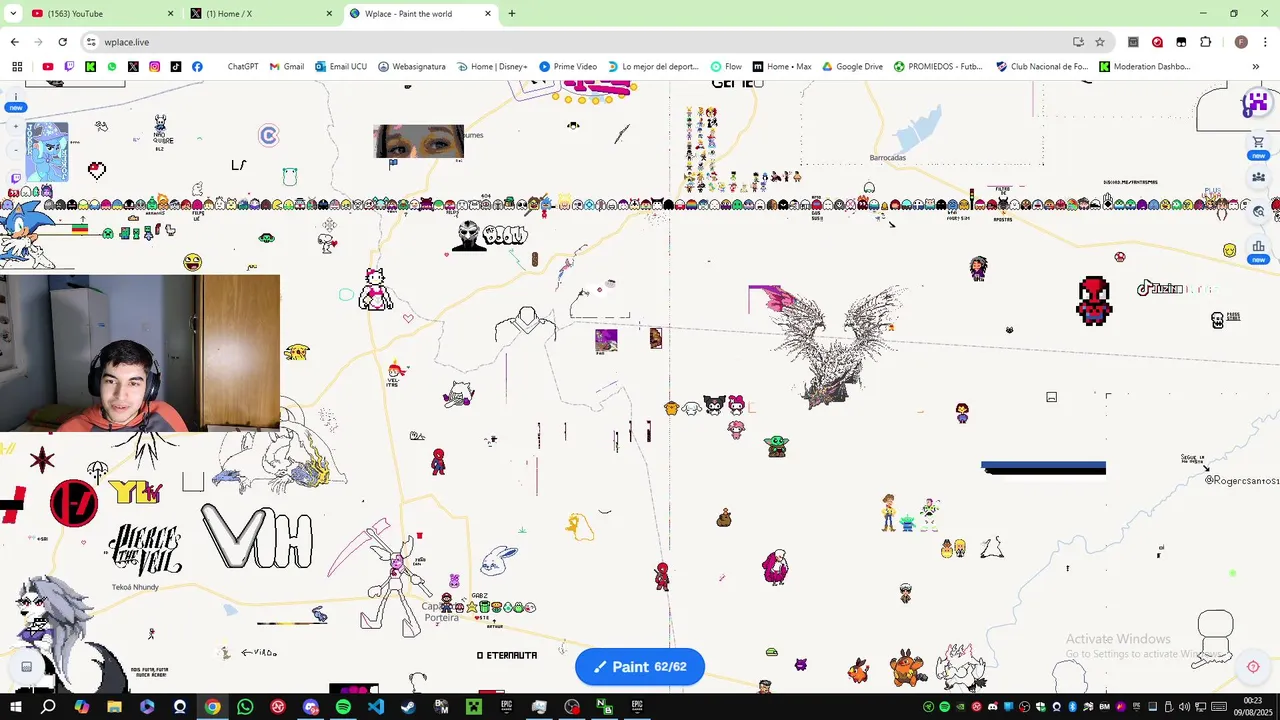Open Visual Studio Code from the taskbar
The image size is (1280, 720).
click(376, 707)
